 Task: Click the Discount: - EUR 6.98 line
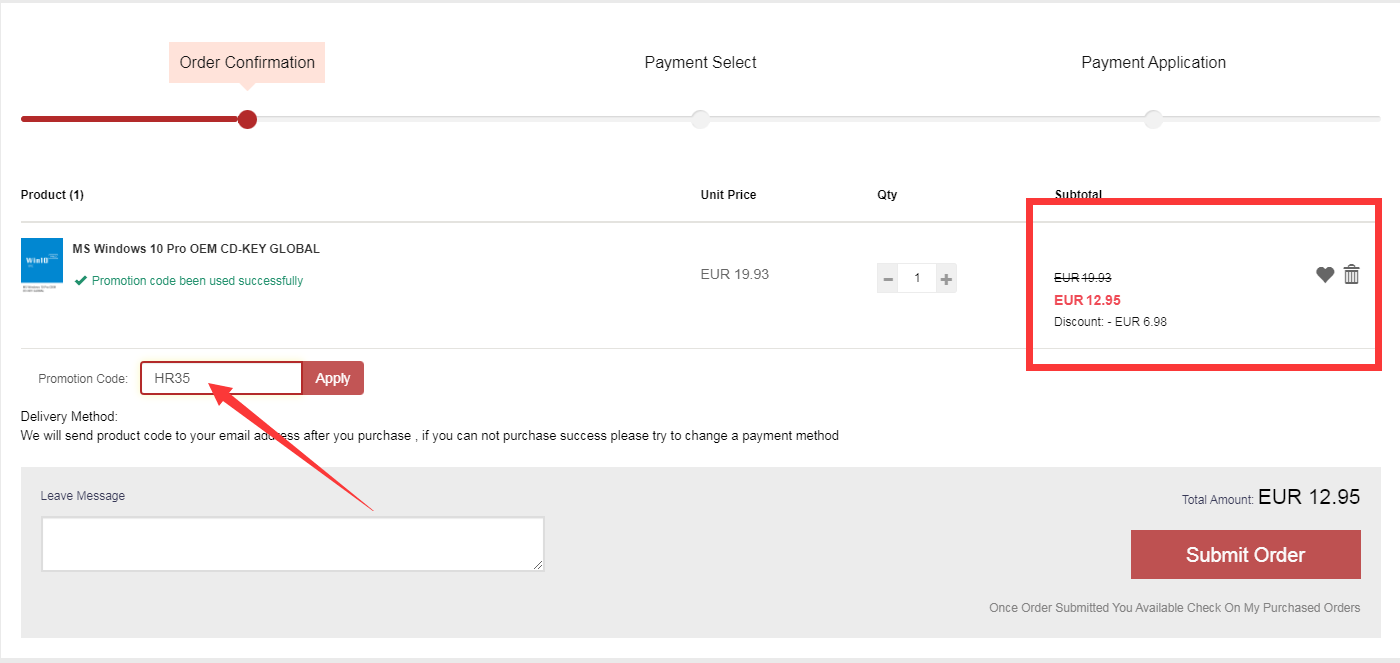[x=1110, y=322]
